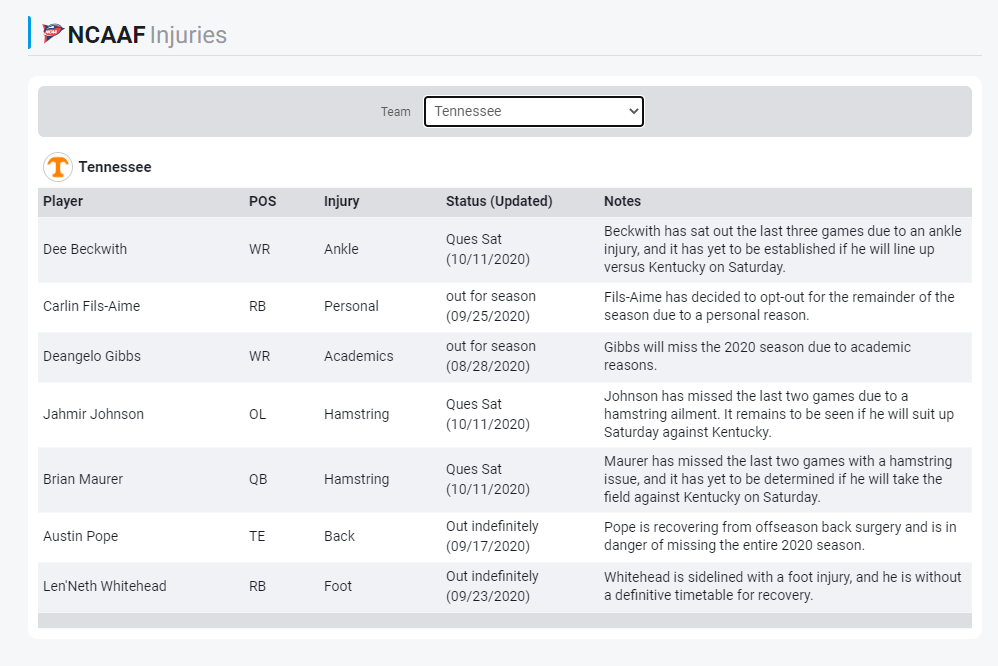Screen dimensions: 998x666
Task: Click the Beckwith ankle injury note
Action: click(x=783, y=249)
